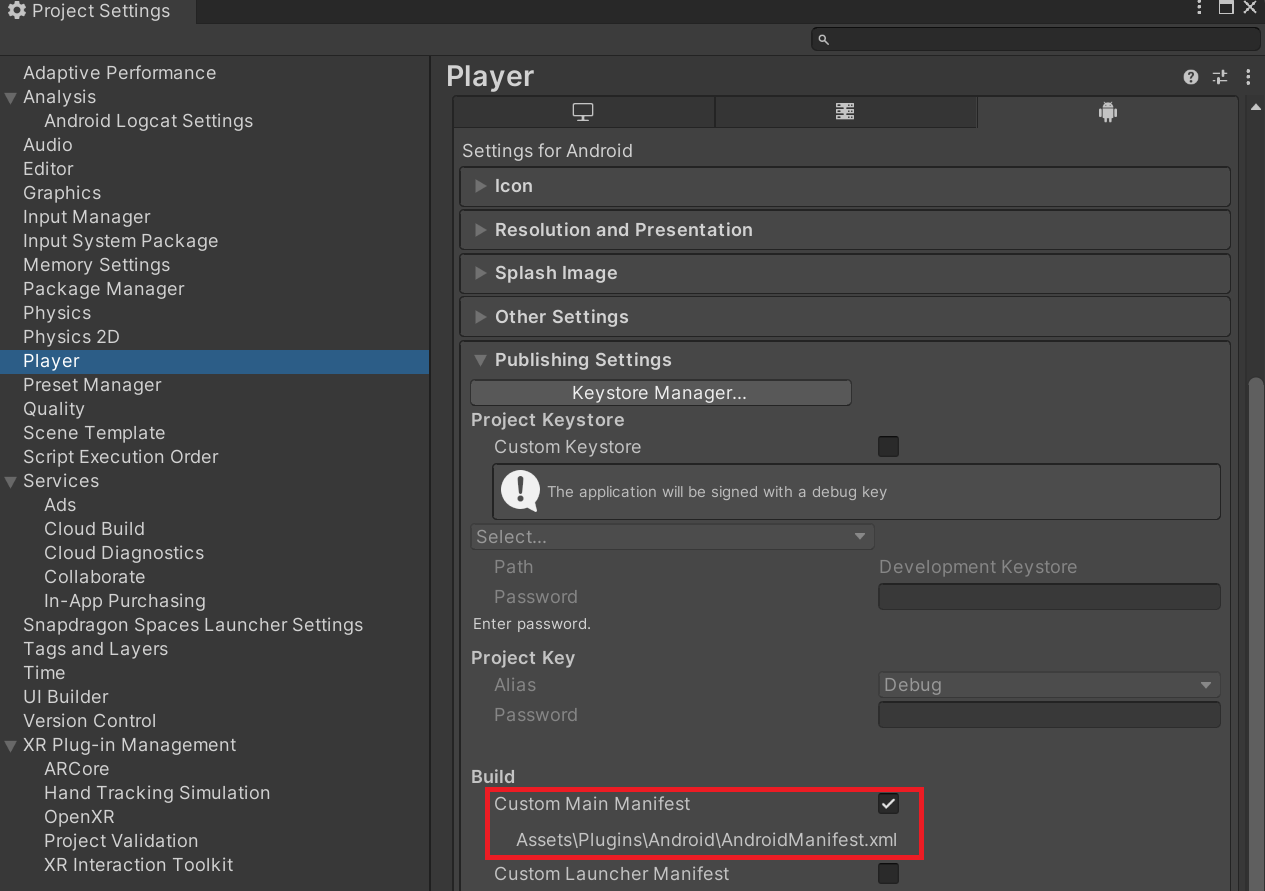Open the Project Settings window options menu
Screen dimensions: 1265x891
pos(1199,8)
